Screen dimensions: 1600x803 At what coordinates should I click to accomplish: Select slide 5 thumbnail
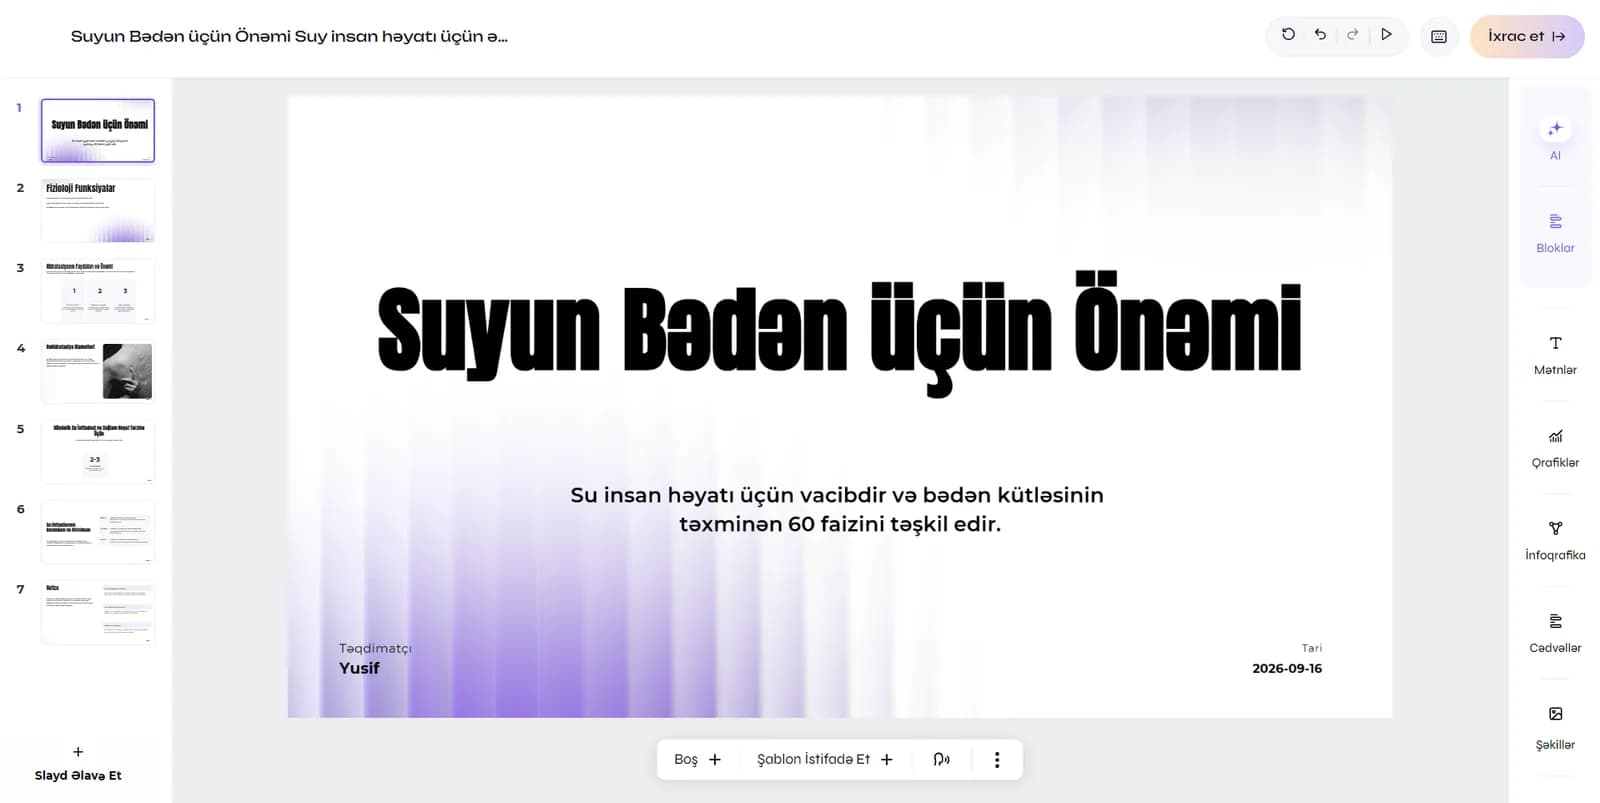click(98, 452)
